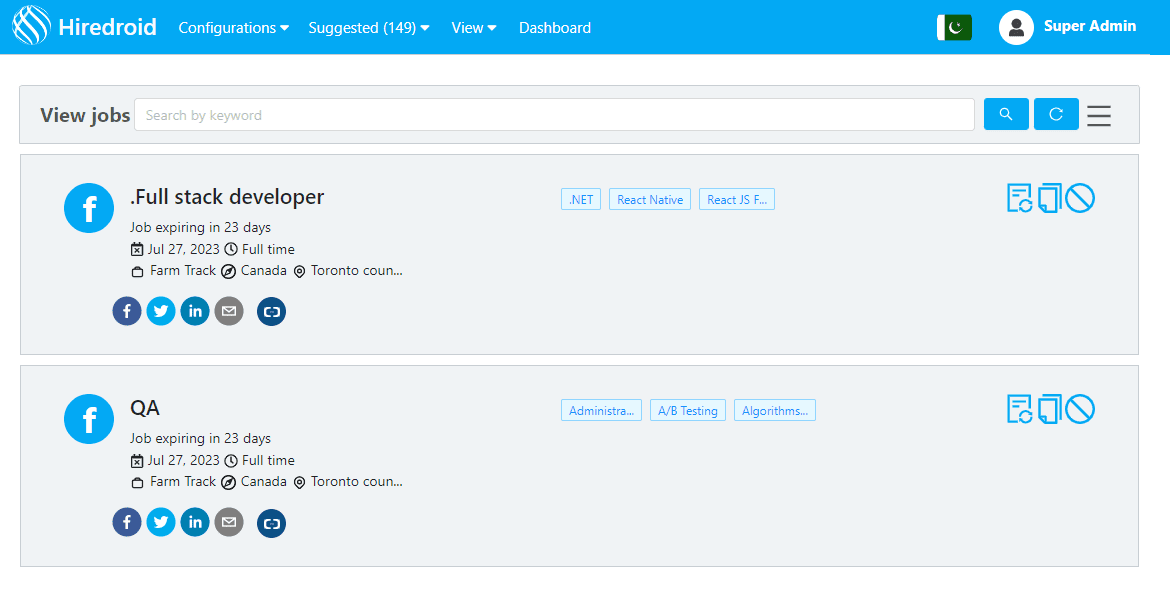Image resolution: width=1170 pixels, height=600 pixels.
Task: Open the hamburger menu beside refresh
Action: [x=1099, y=115]
